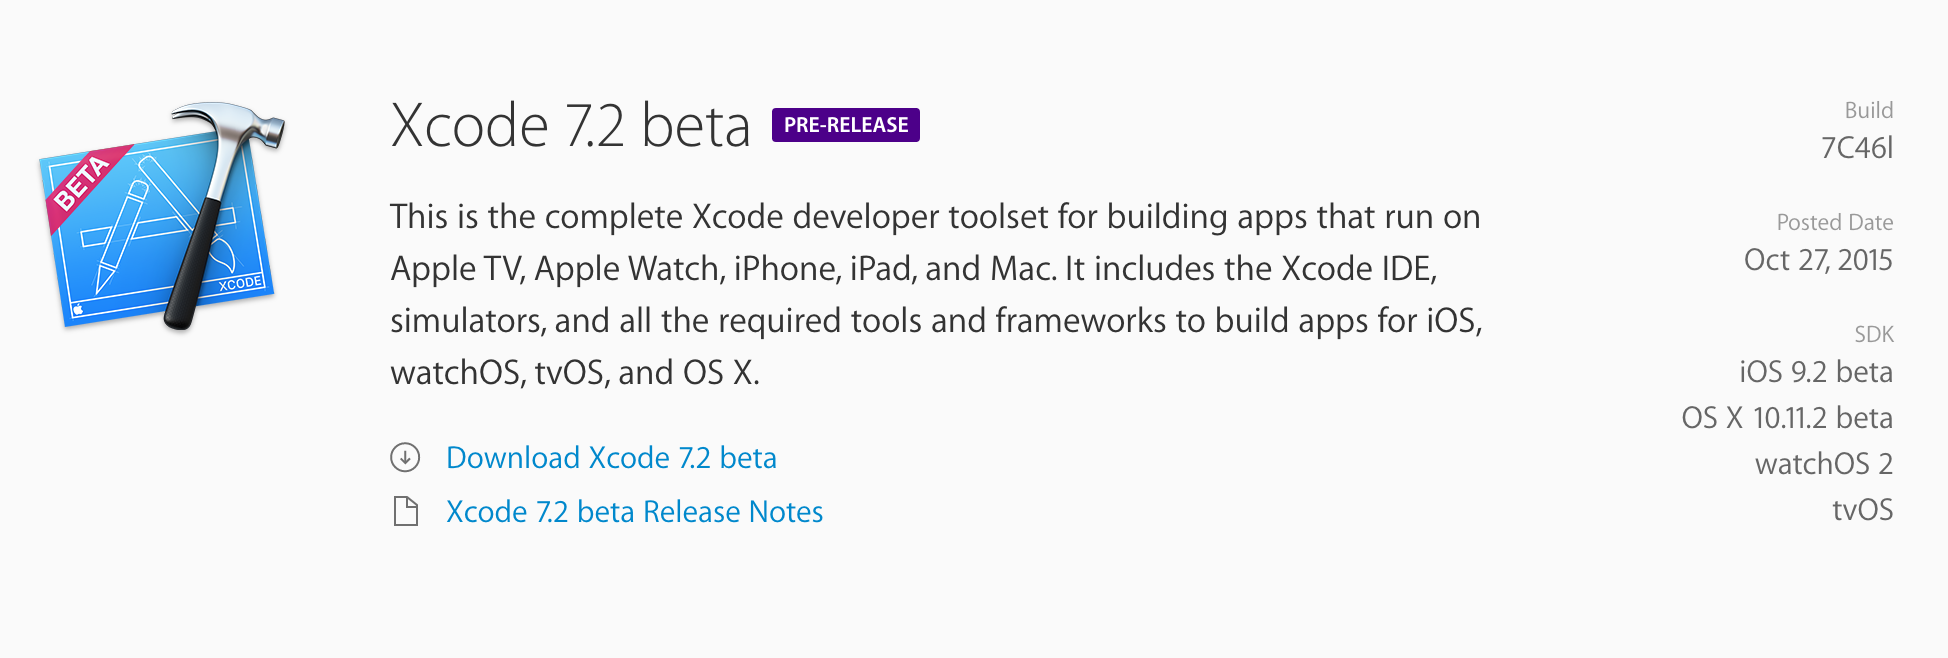Select the tvOS SDK entry
The height and width of the screenshot is (658, 1948).
pyautogui.click(x=1862, y=510)
